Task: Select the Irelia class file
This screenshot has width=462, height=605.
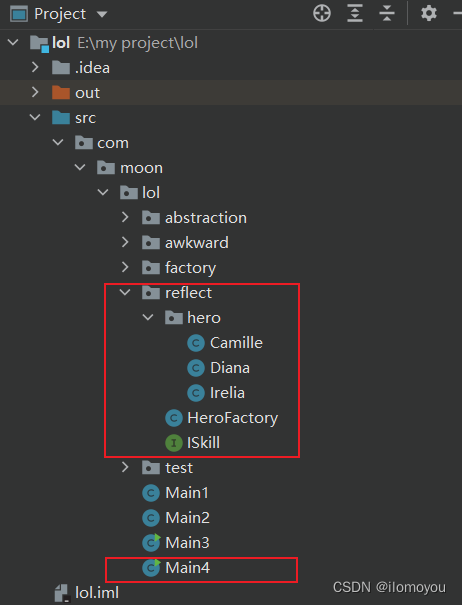Action: [216, 393]
